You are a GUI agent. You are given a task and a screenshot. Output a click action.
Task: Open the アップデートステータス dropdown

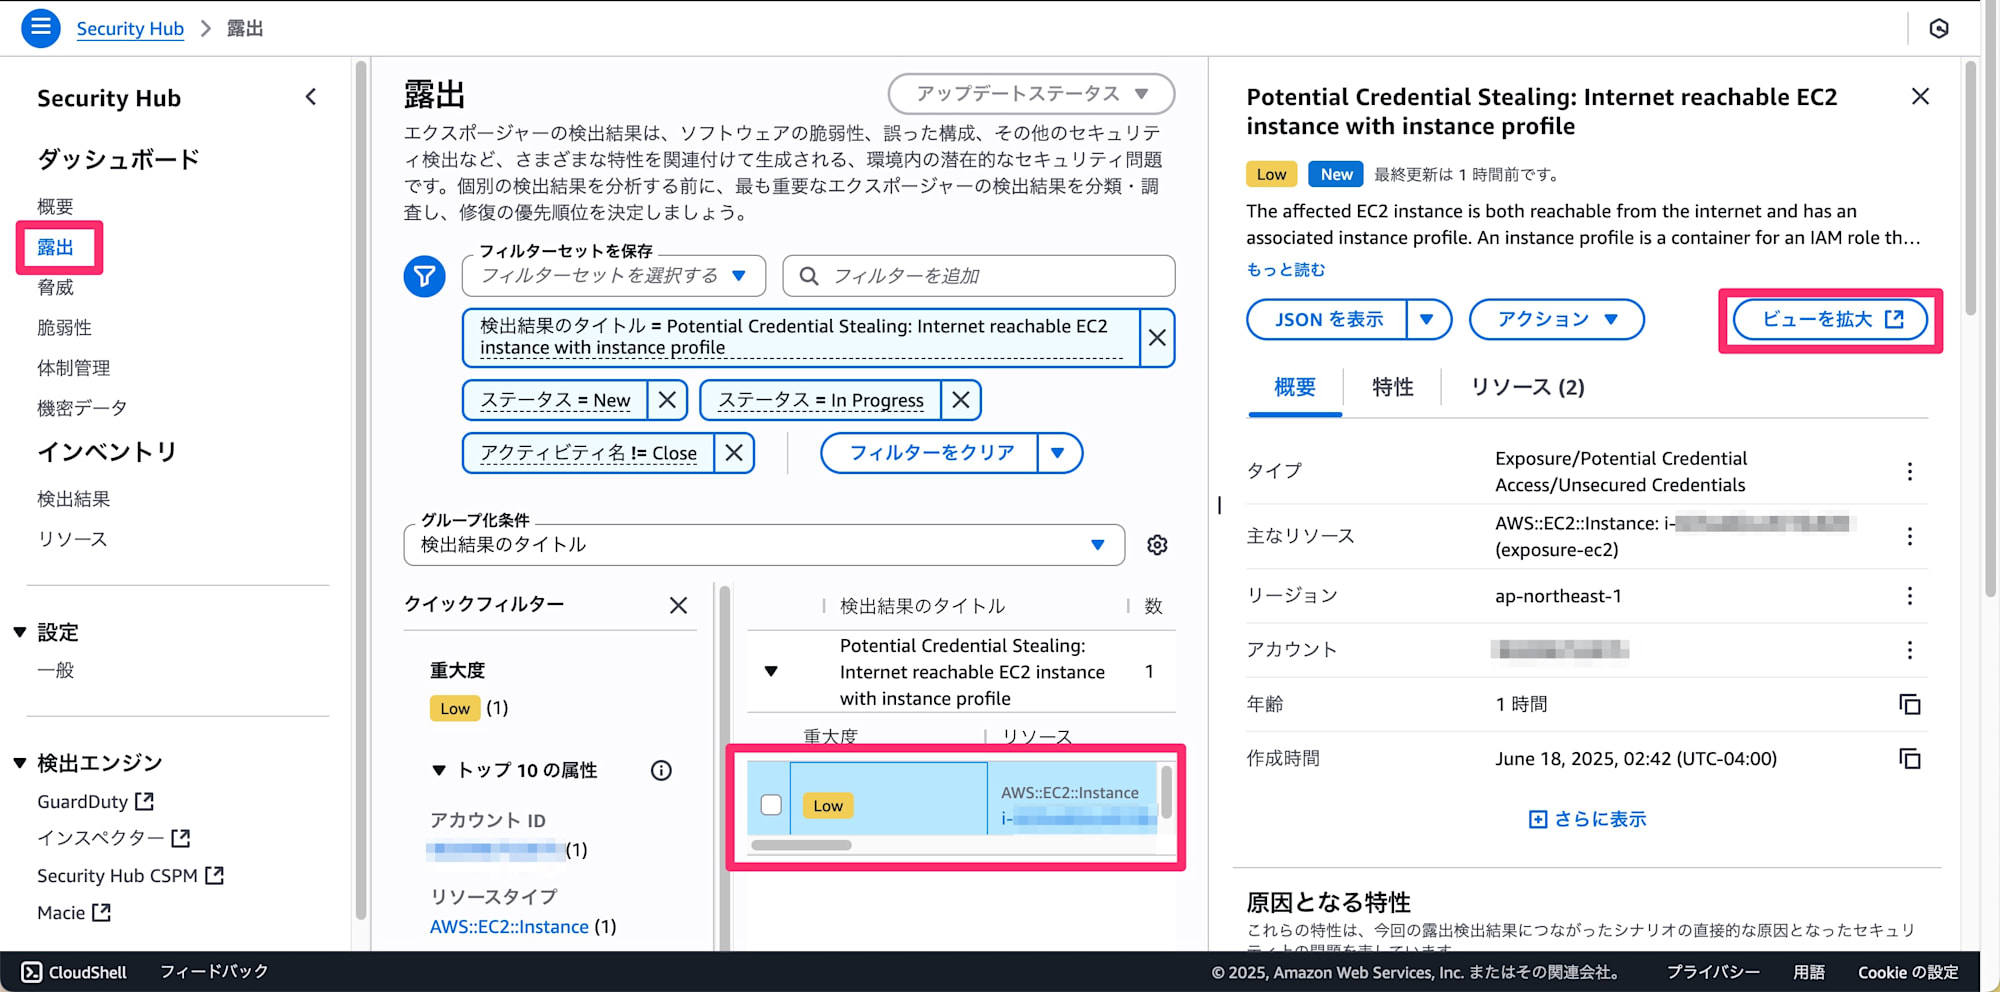coord(1031,94)
